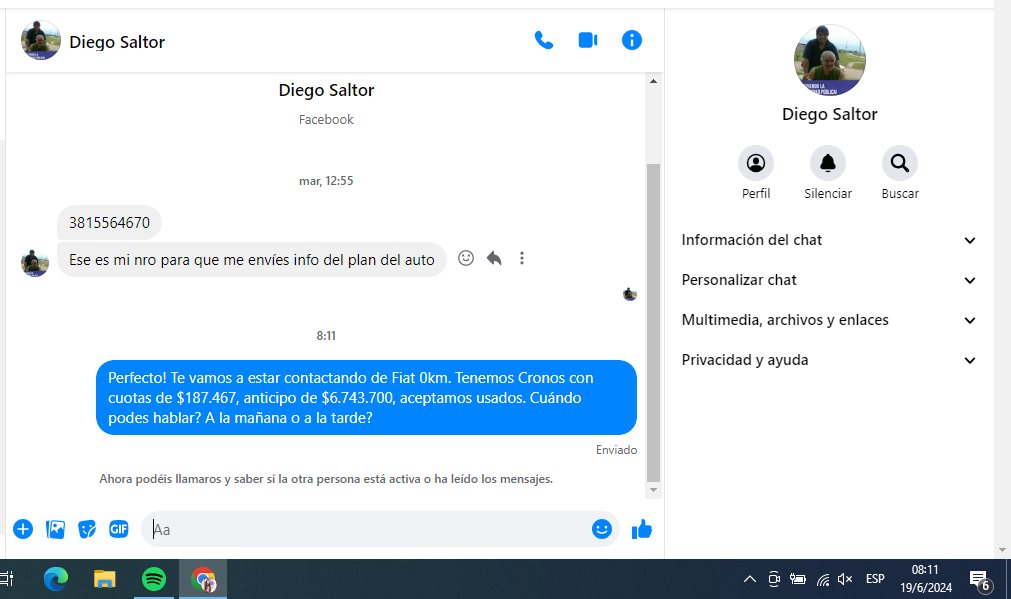Start a video call in the chat header
The image size is (1011, 599).
(x=587, y=41)
